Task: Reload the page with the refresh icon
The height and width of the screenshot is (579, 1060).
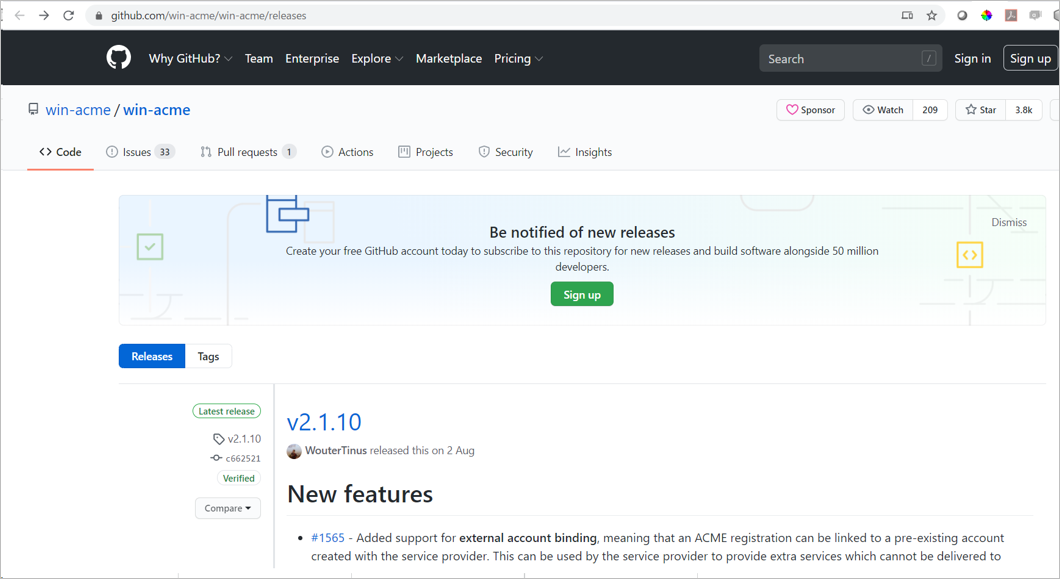Action: coord(68,16)
